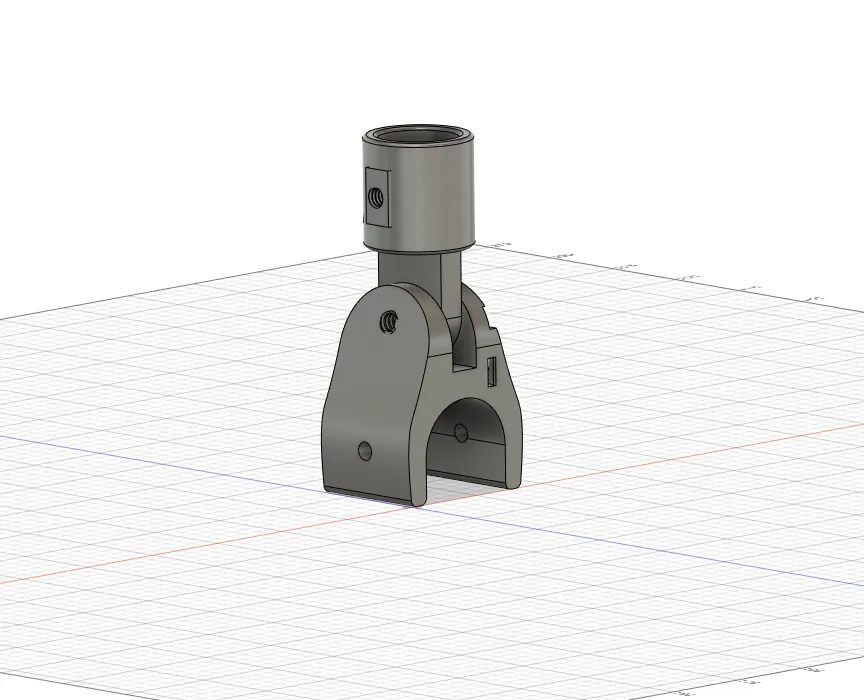This screenshot has width=864, height=700.
Task: Click the neck joining the cylinder to the clamp
Action: point(419,287)
